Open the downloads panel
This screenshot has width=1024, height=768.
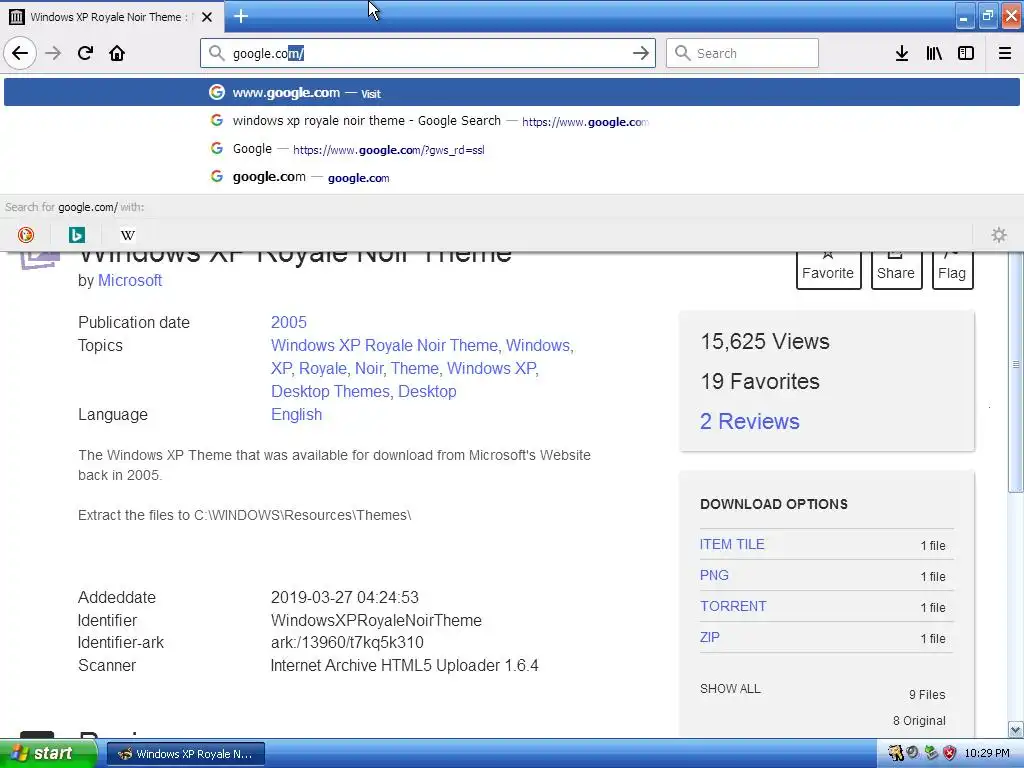(902, 53)
